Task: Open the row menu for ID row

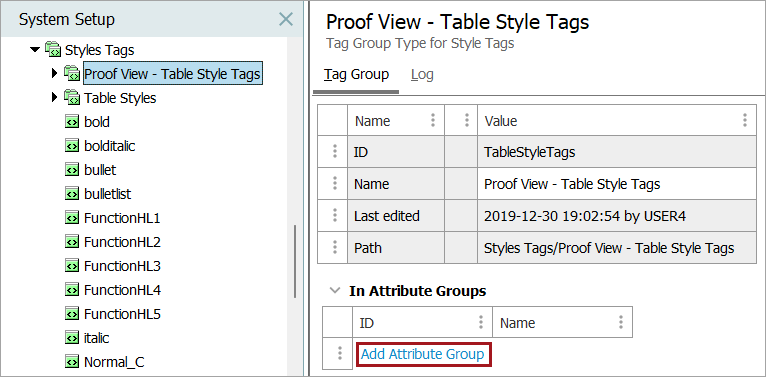Action: 335,152
